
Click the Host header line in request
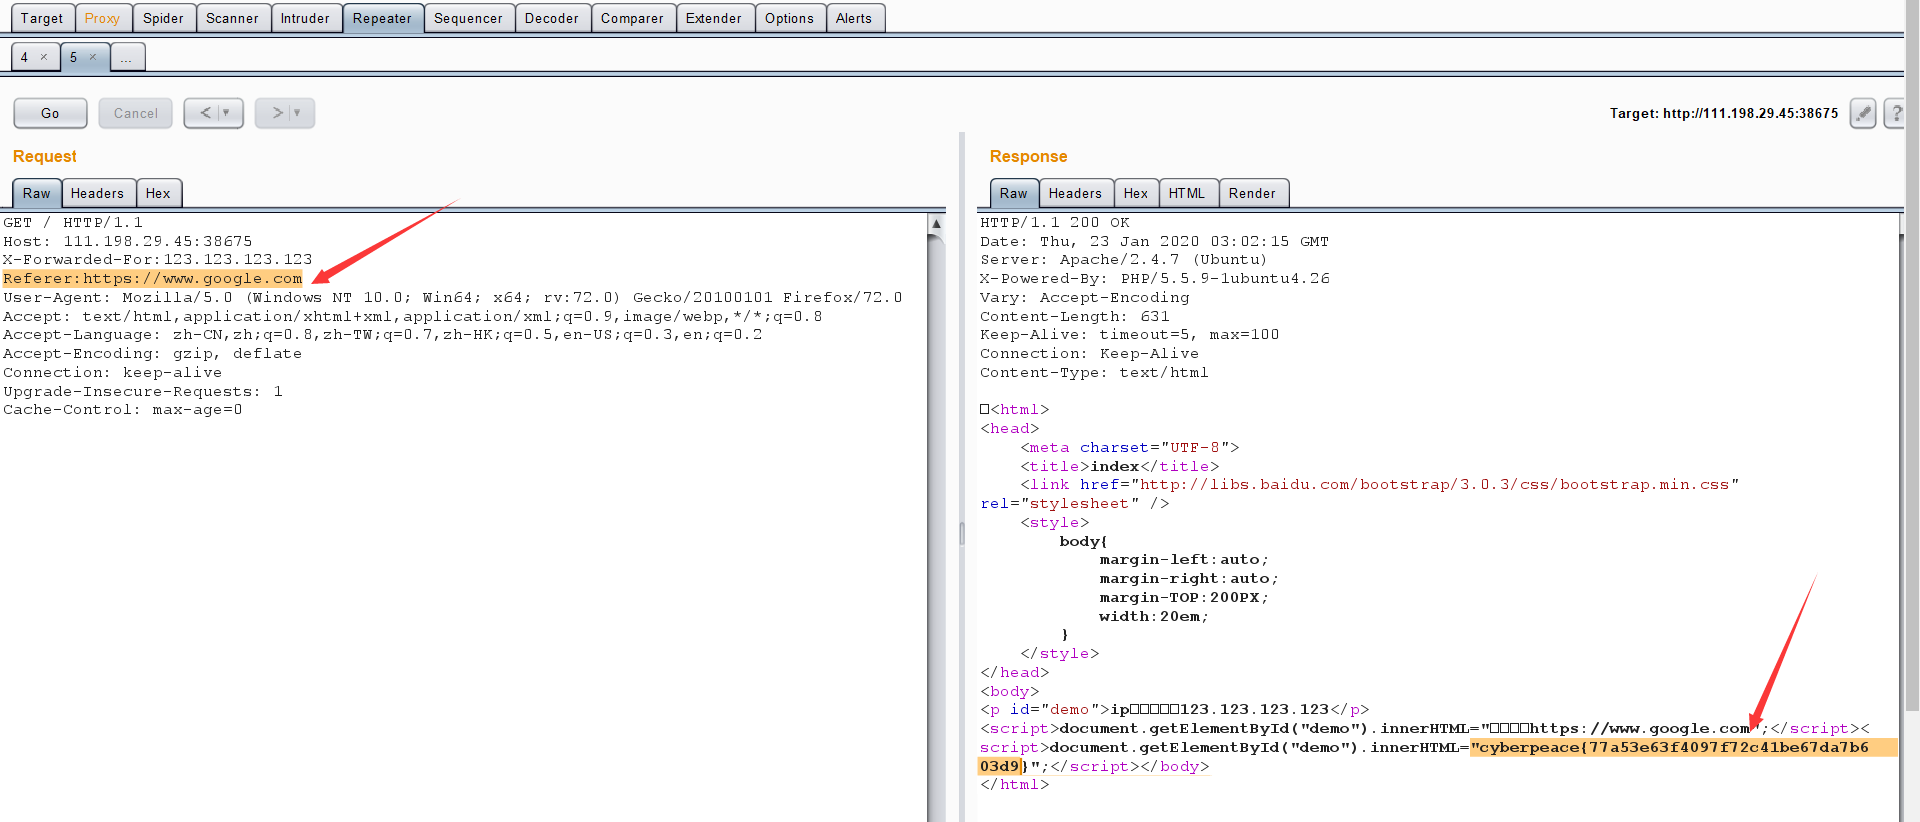tap(128, 241)
